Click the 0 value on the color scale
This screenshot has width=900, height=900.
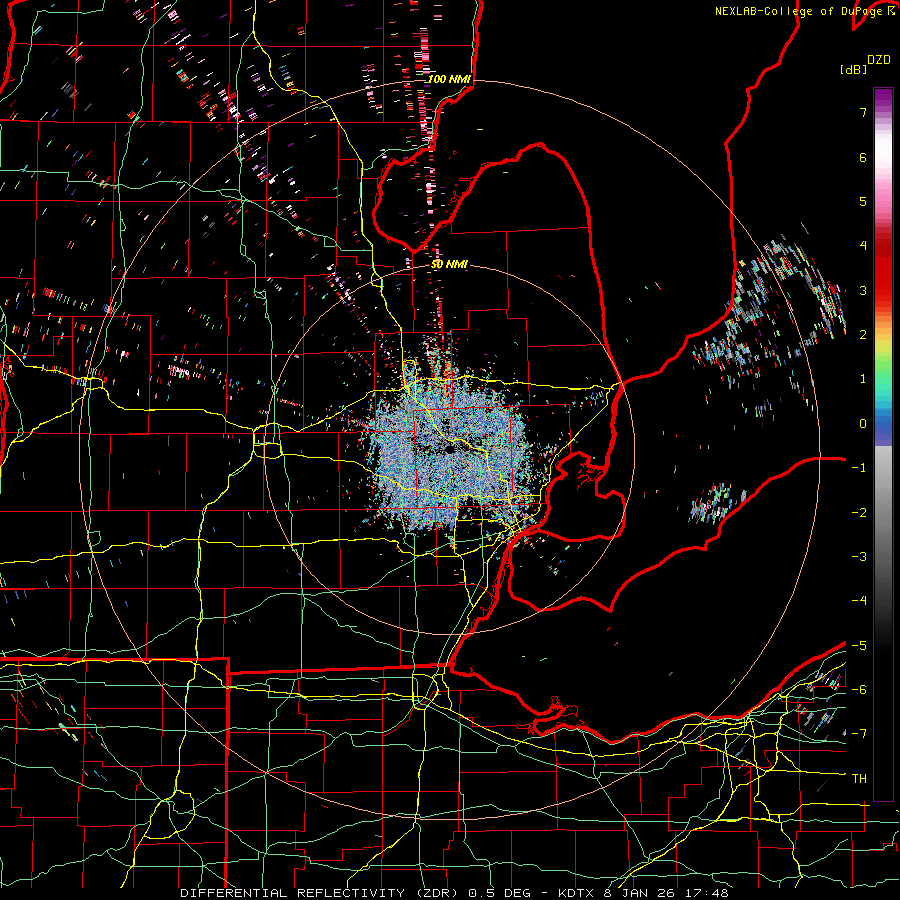[x=863, y=424]
